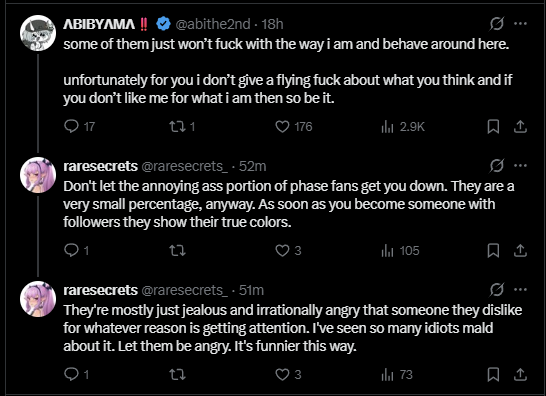Share the reply with 73 views
This screenshot has height=396, width=546.
520,374
